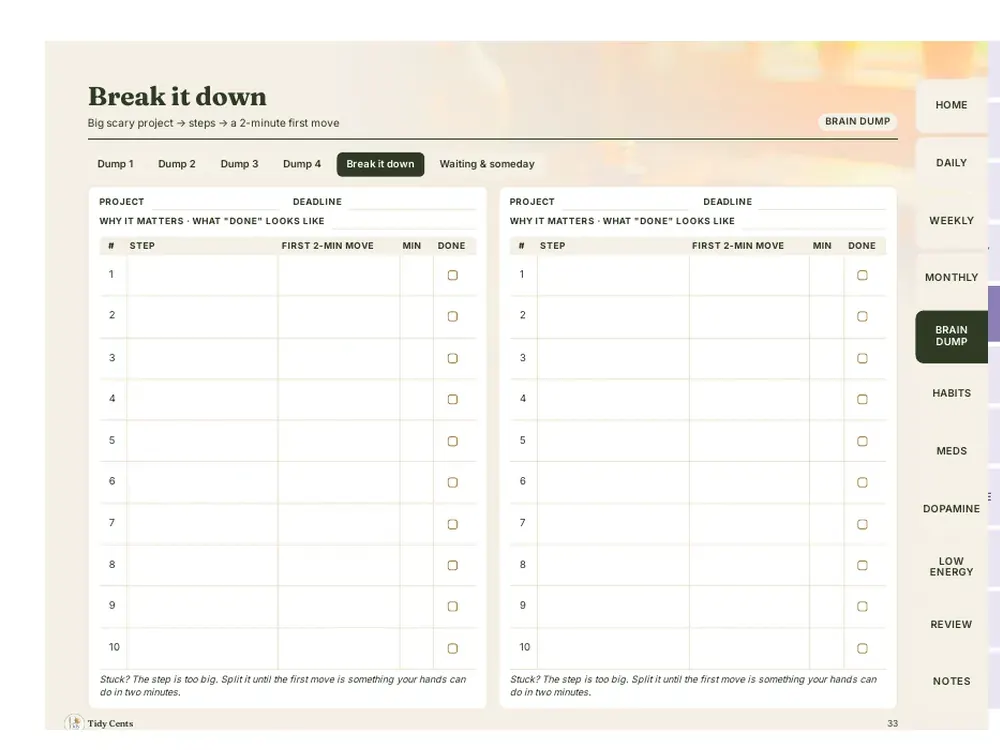Click the page number 33
Image resolution: width=1000 pixels, height=750 pixels.
pos(892,723)
